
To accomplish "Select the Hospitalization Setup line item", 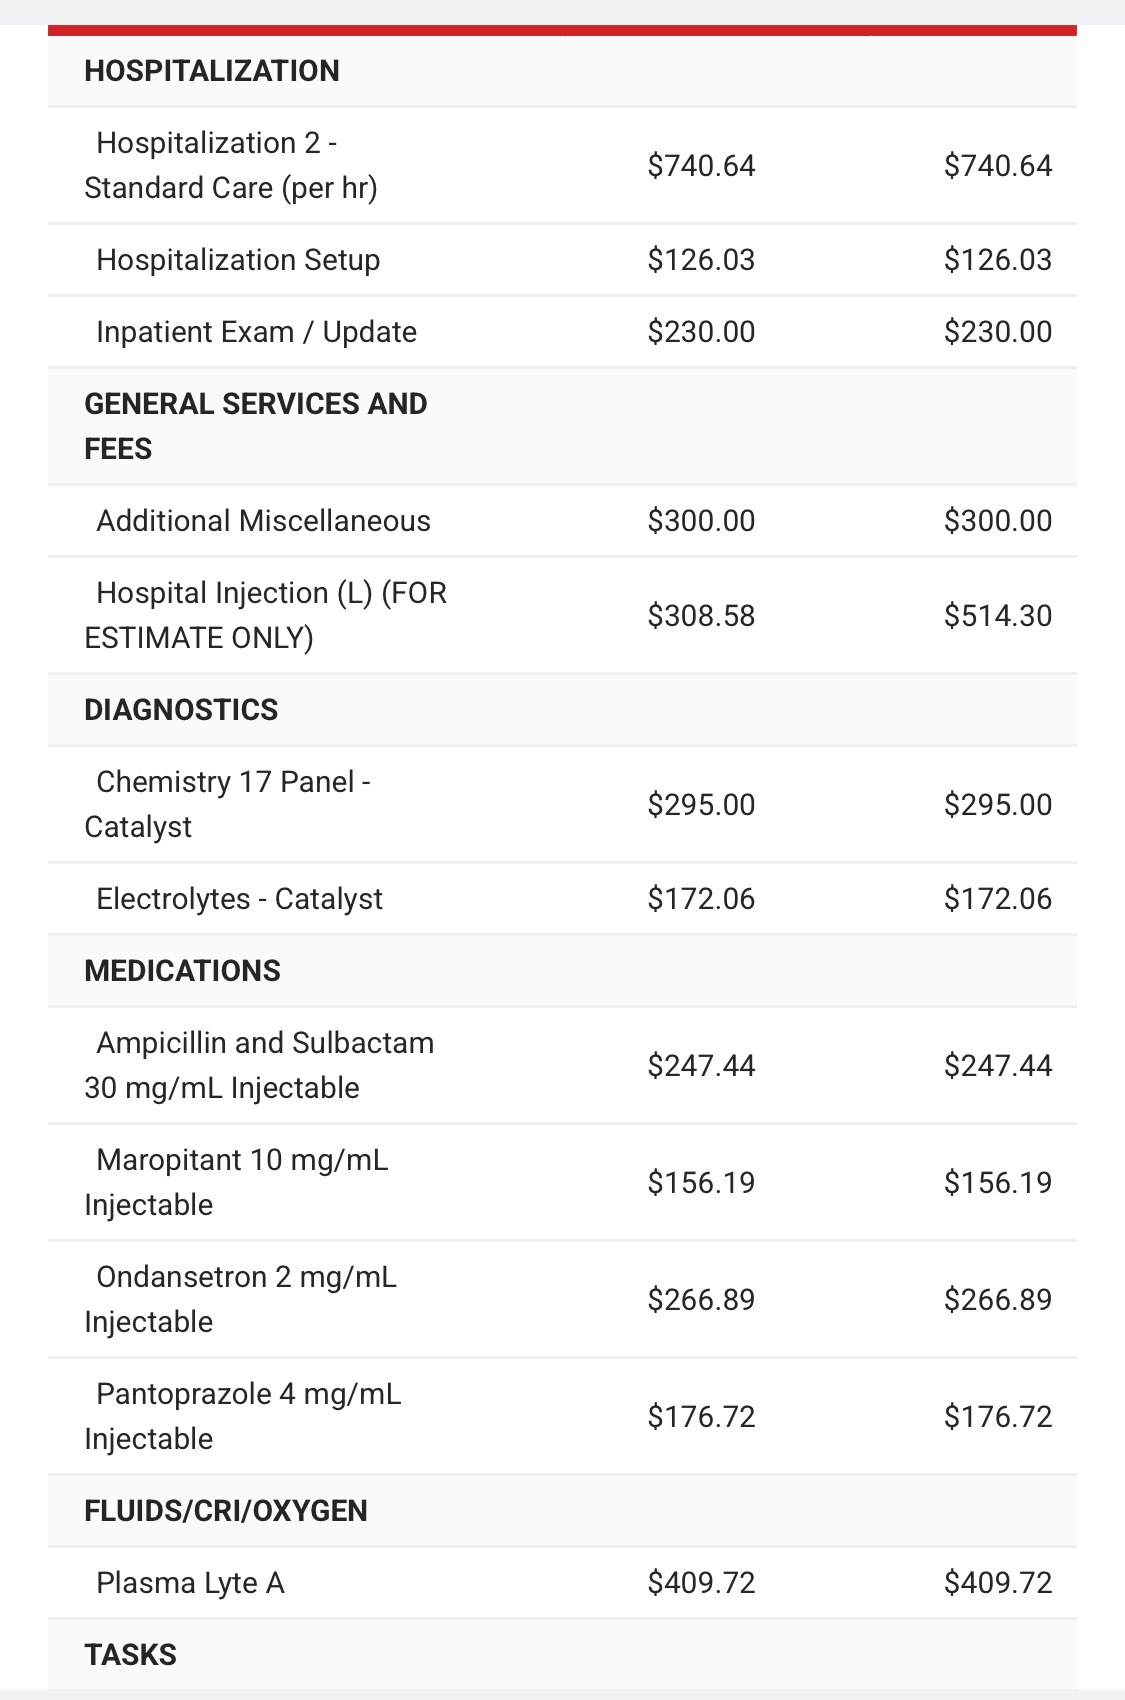I will 562,260.
